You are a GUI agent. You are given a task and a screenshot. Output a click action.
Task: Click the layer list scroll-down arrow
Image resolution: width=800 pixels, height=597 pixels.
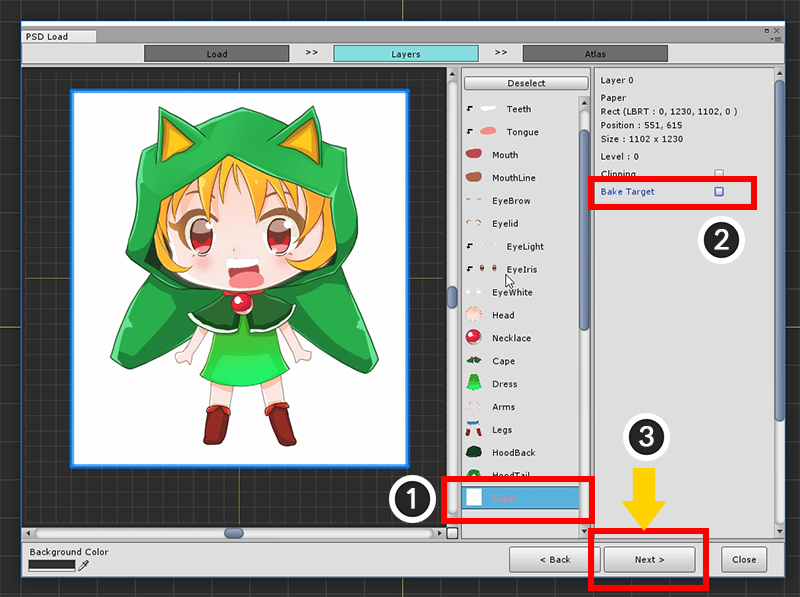[584, 531]
